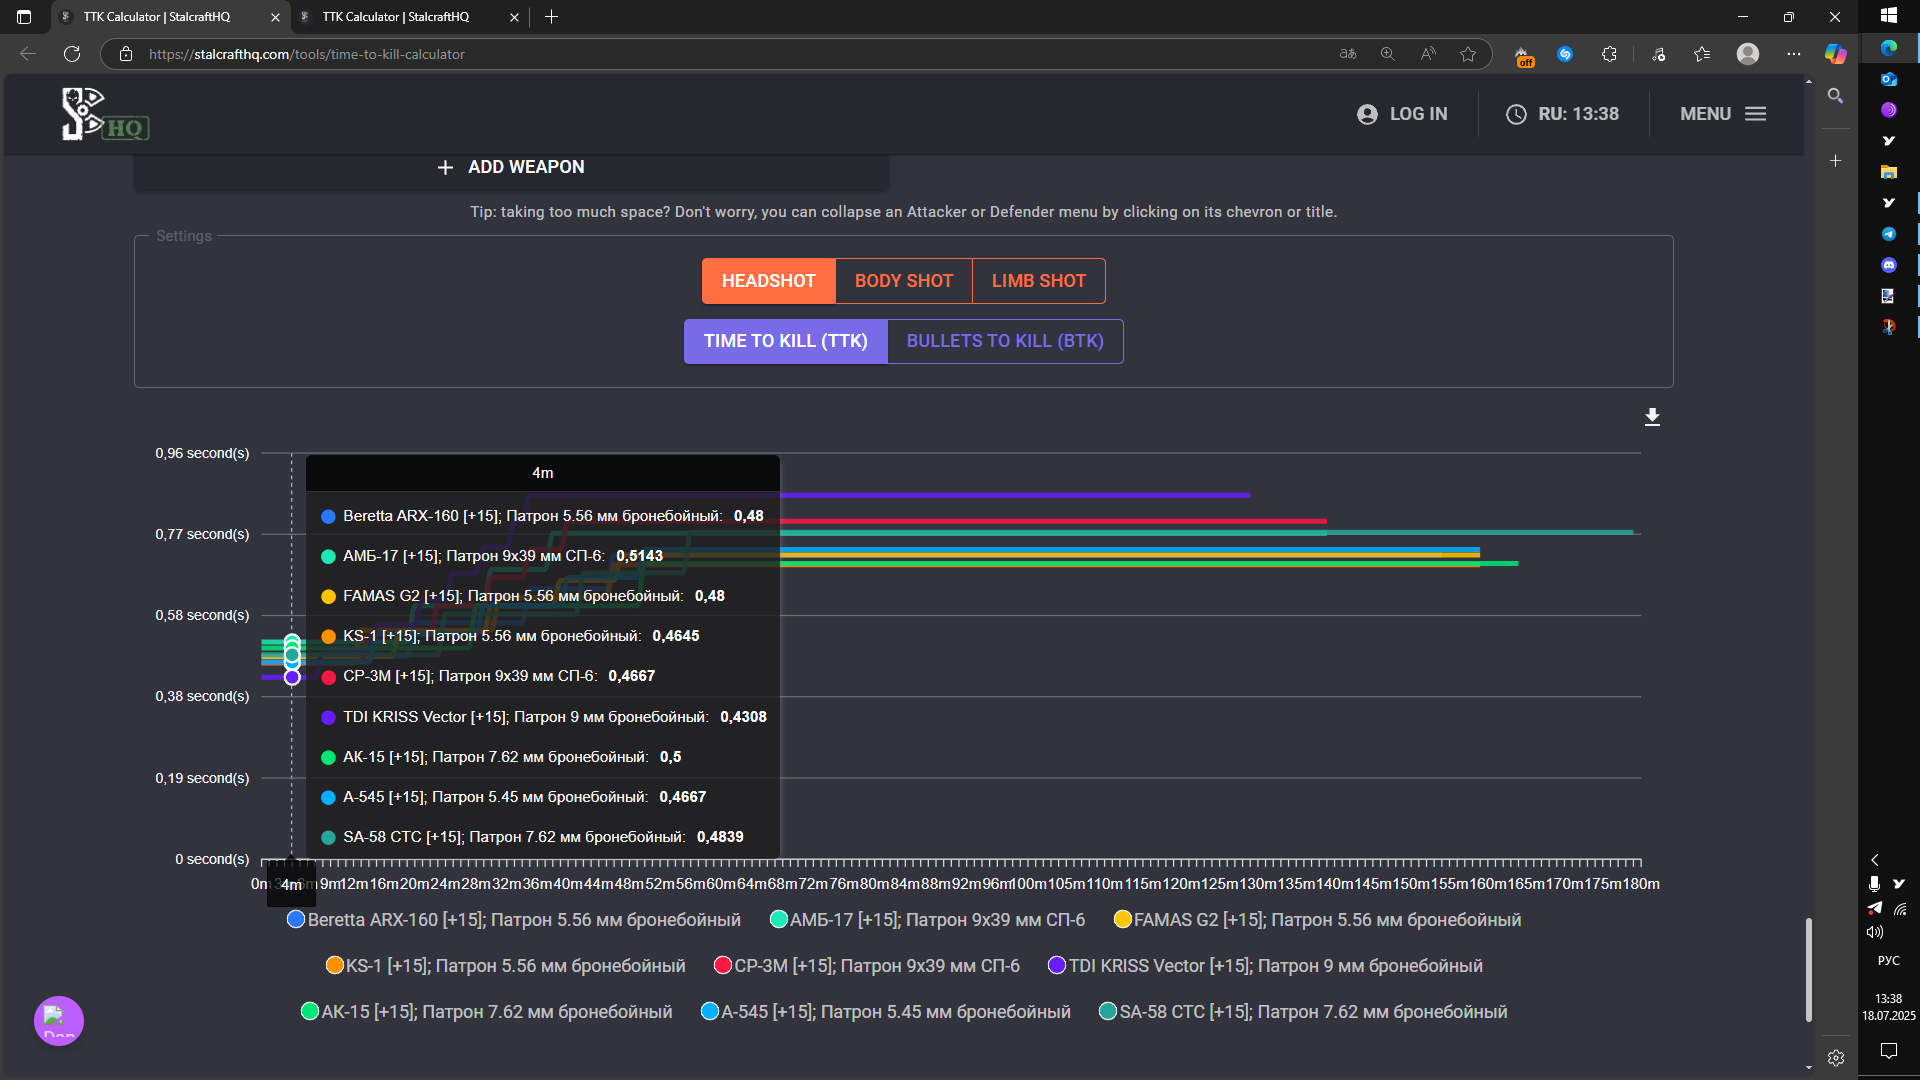Select BODY SHOT hit zone

pos(904,281)
